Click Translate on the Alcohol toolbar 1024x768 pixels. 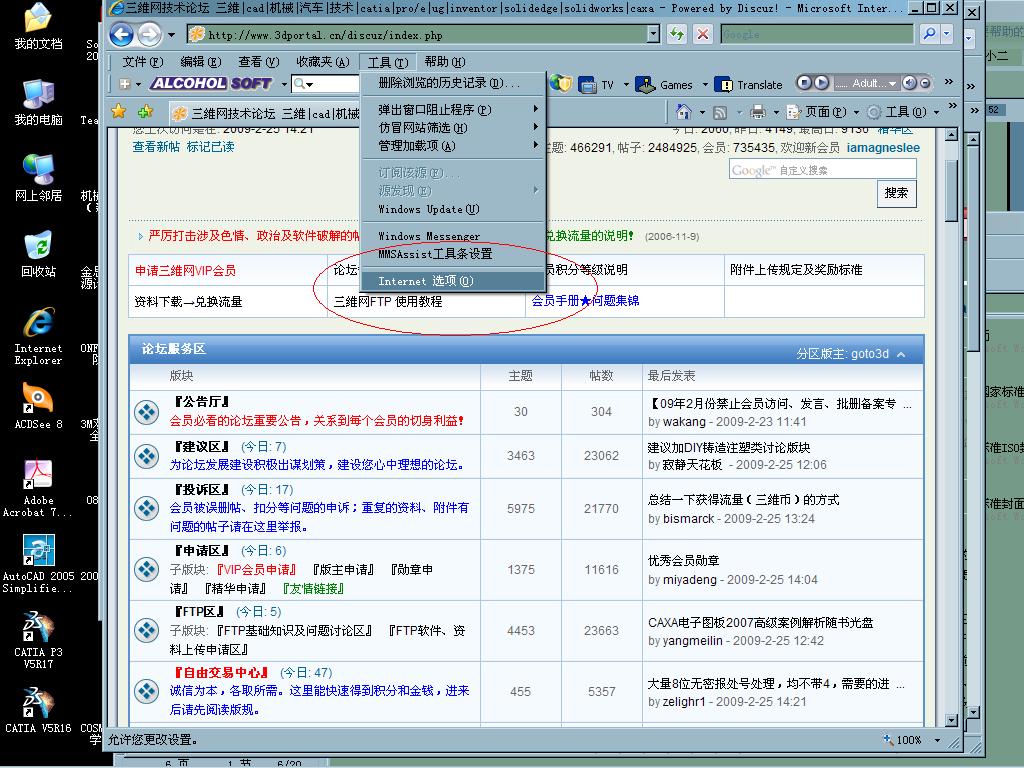[748, 84]
